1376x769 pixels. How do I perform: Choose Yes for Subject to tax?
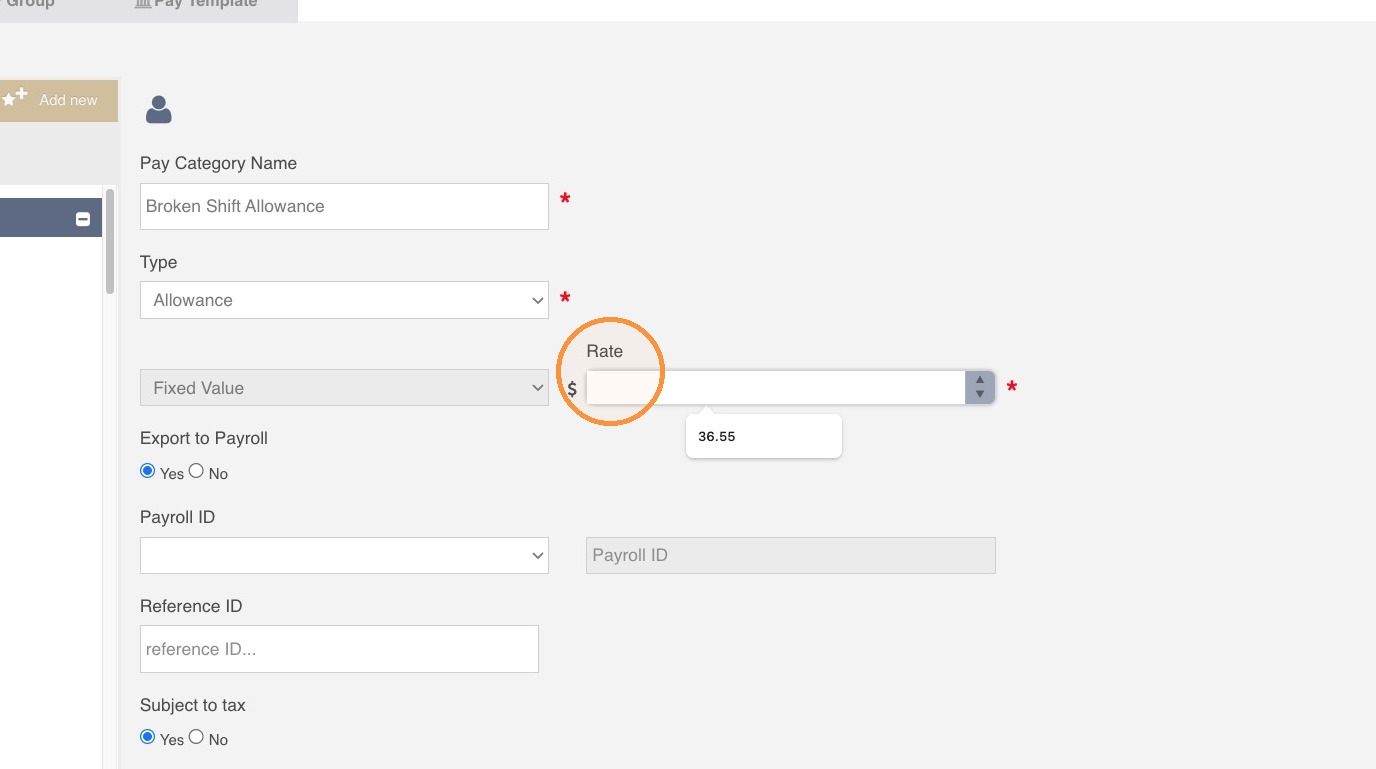[148, 737]
